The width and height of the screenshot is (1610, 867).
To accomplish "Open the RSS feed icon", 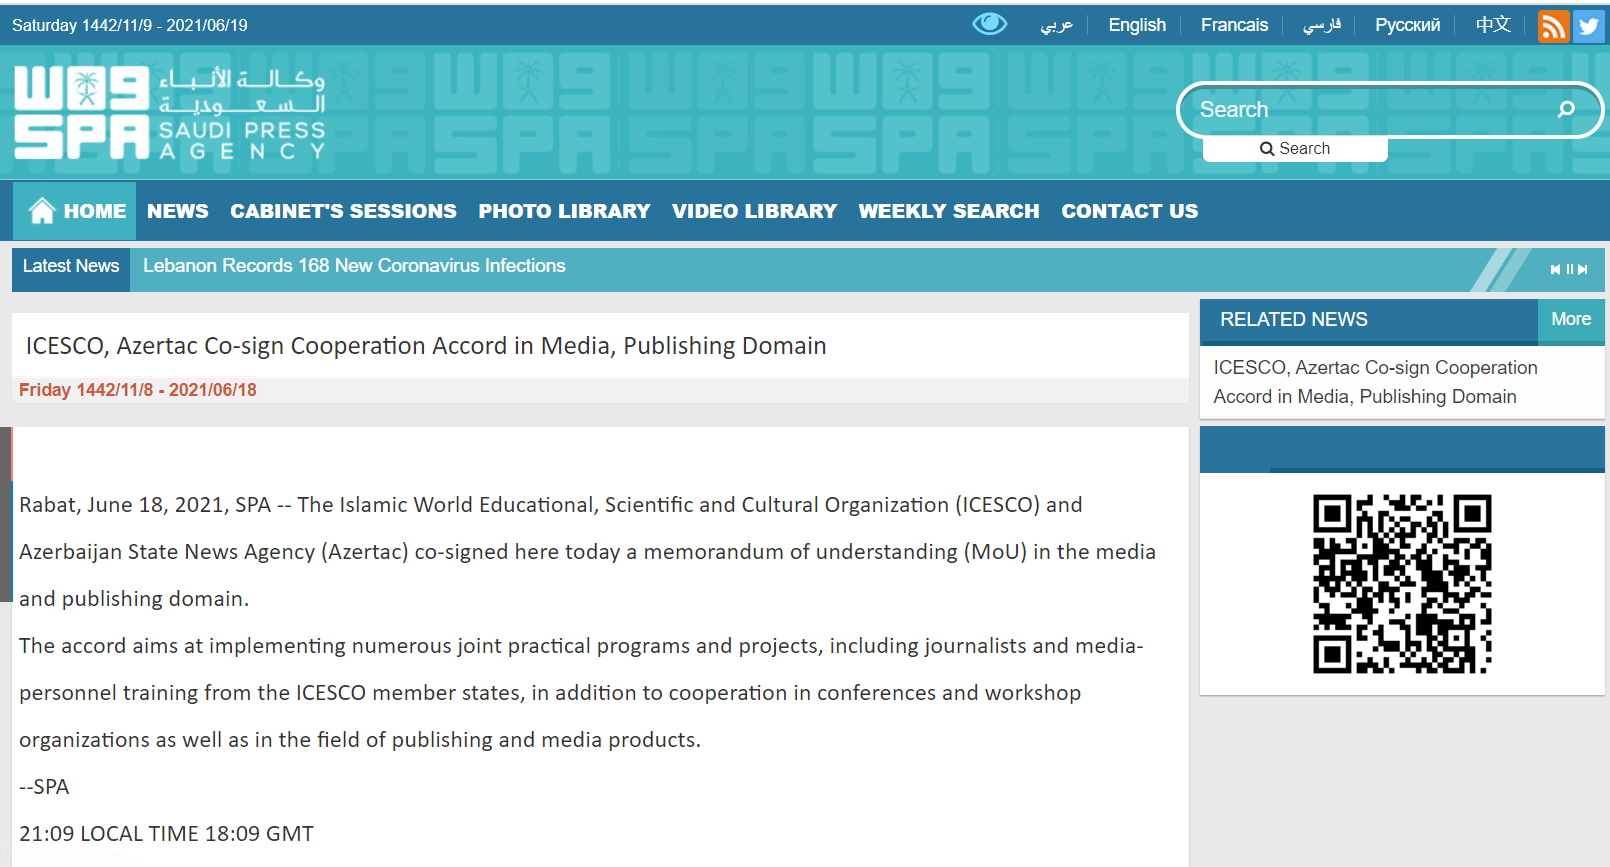I will point(1553,26).
